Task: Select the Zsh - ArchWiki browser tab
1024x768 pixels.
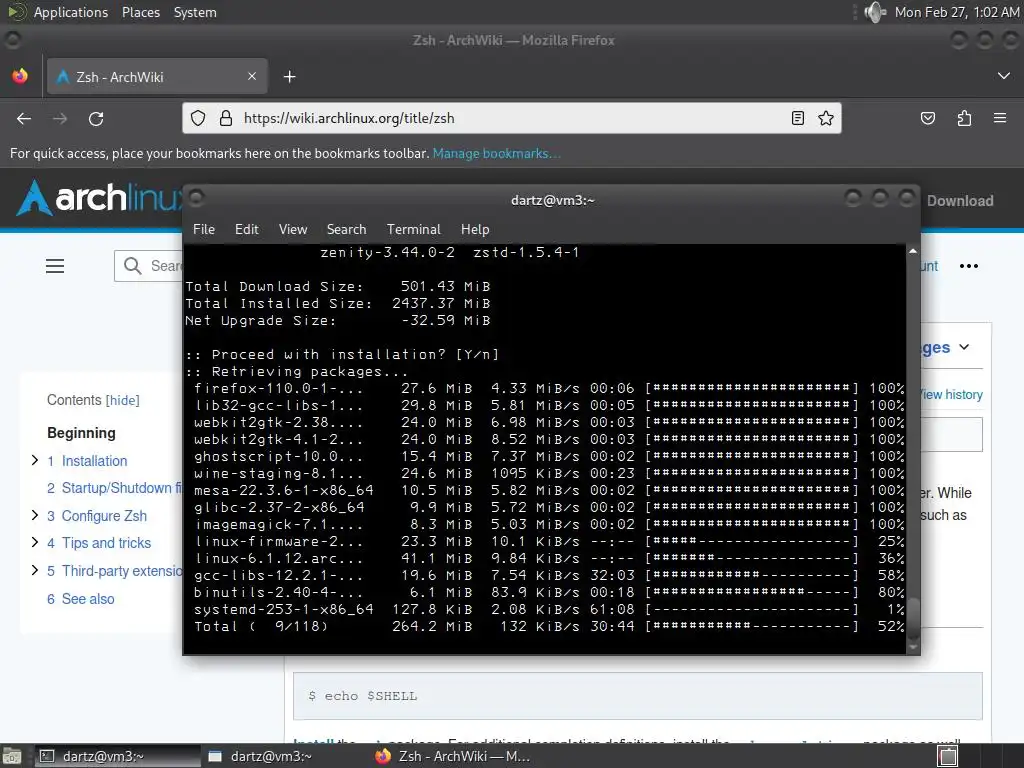Action: click(x=157, y=76)
